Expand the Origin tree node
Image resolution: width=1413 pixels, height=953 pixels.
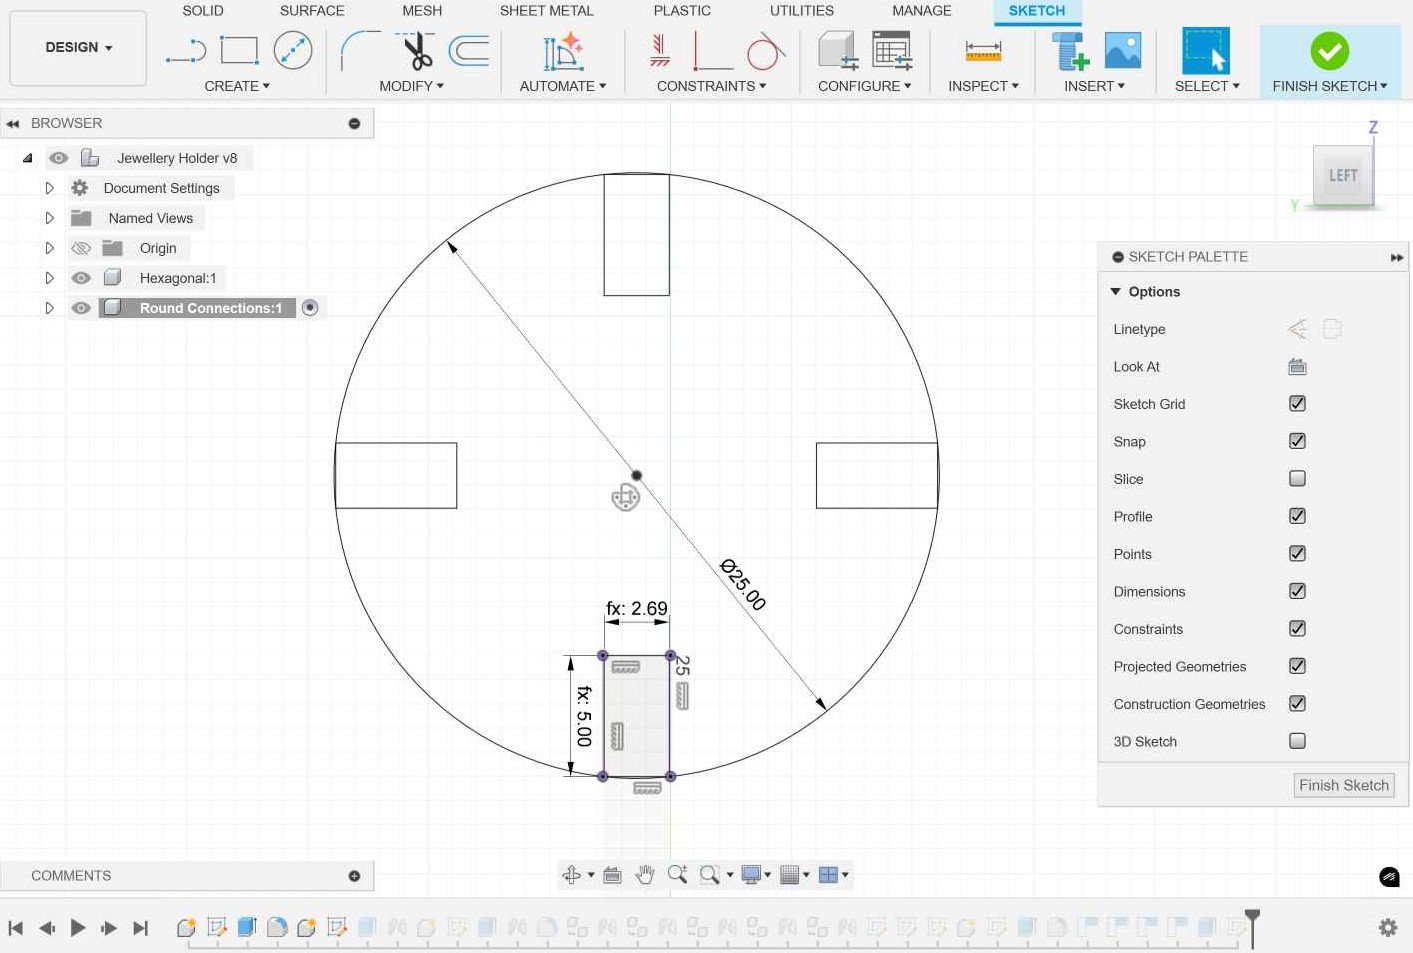(x=49, y=248)
